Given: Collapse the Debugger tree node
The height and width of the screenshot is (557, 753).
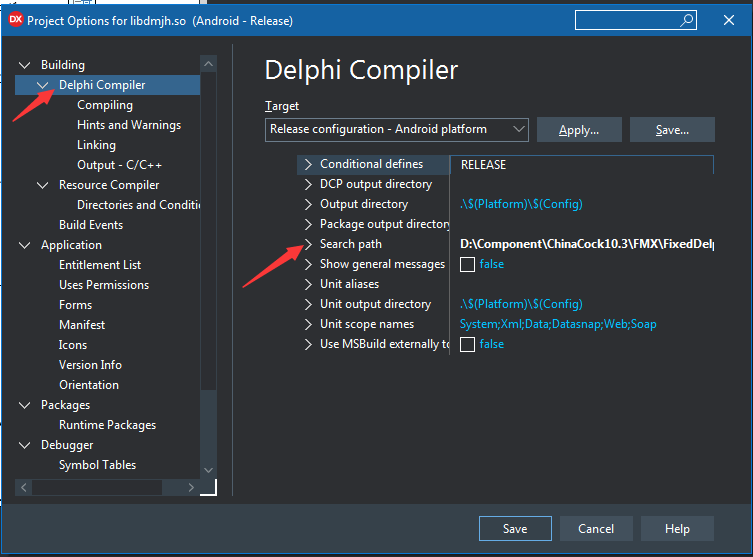Looking at the screenshot, I should (x=24, y=445).
